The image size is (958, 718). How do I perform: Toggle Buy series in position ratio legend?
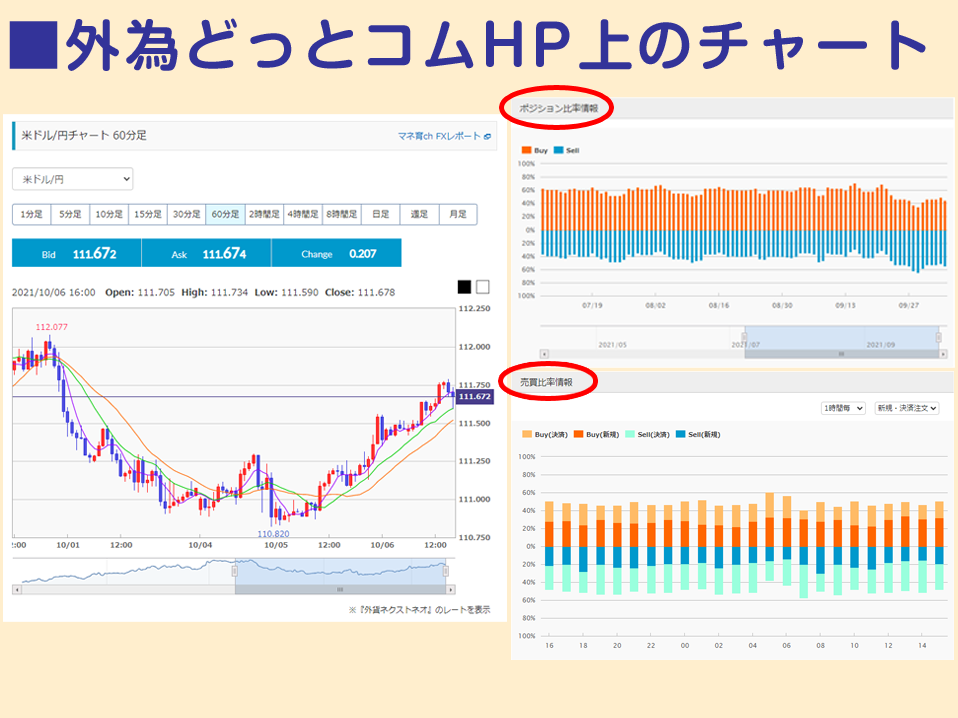tap(535, 150)
